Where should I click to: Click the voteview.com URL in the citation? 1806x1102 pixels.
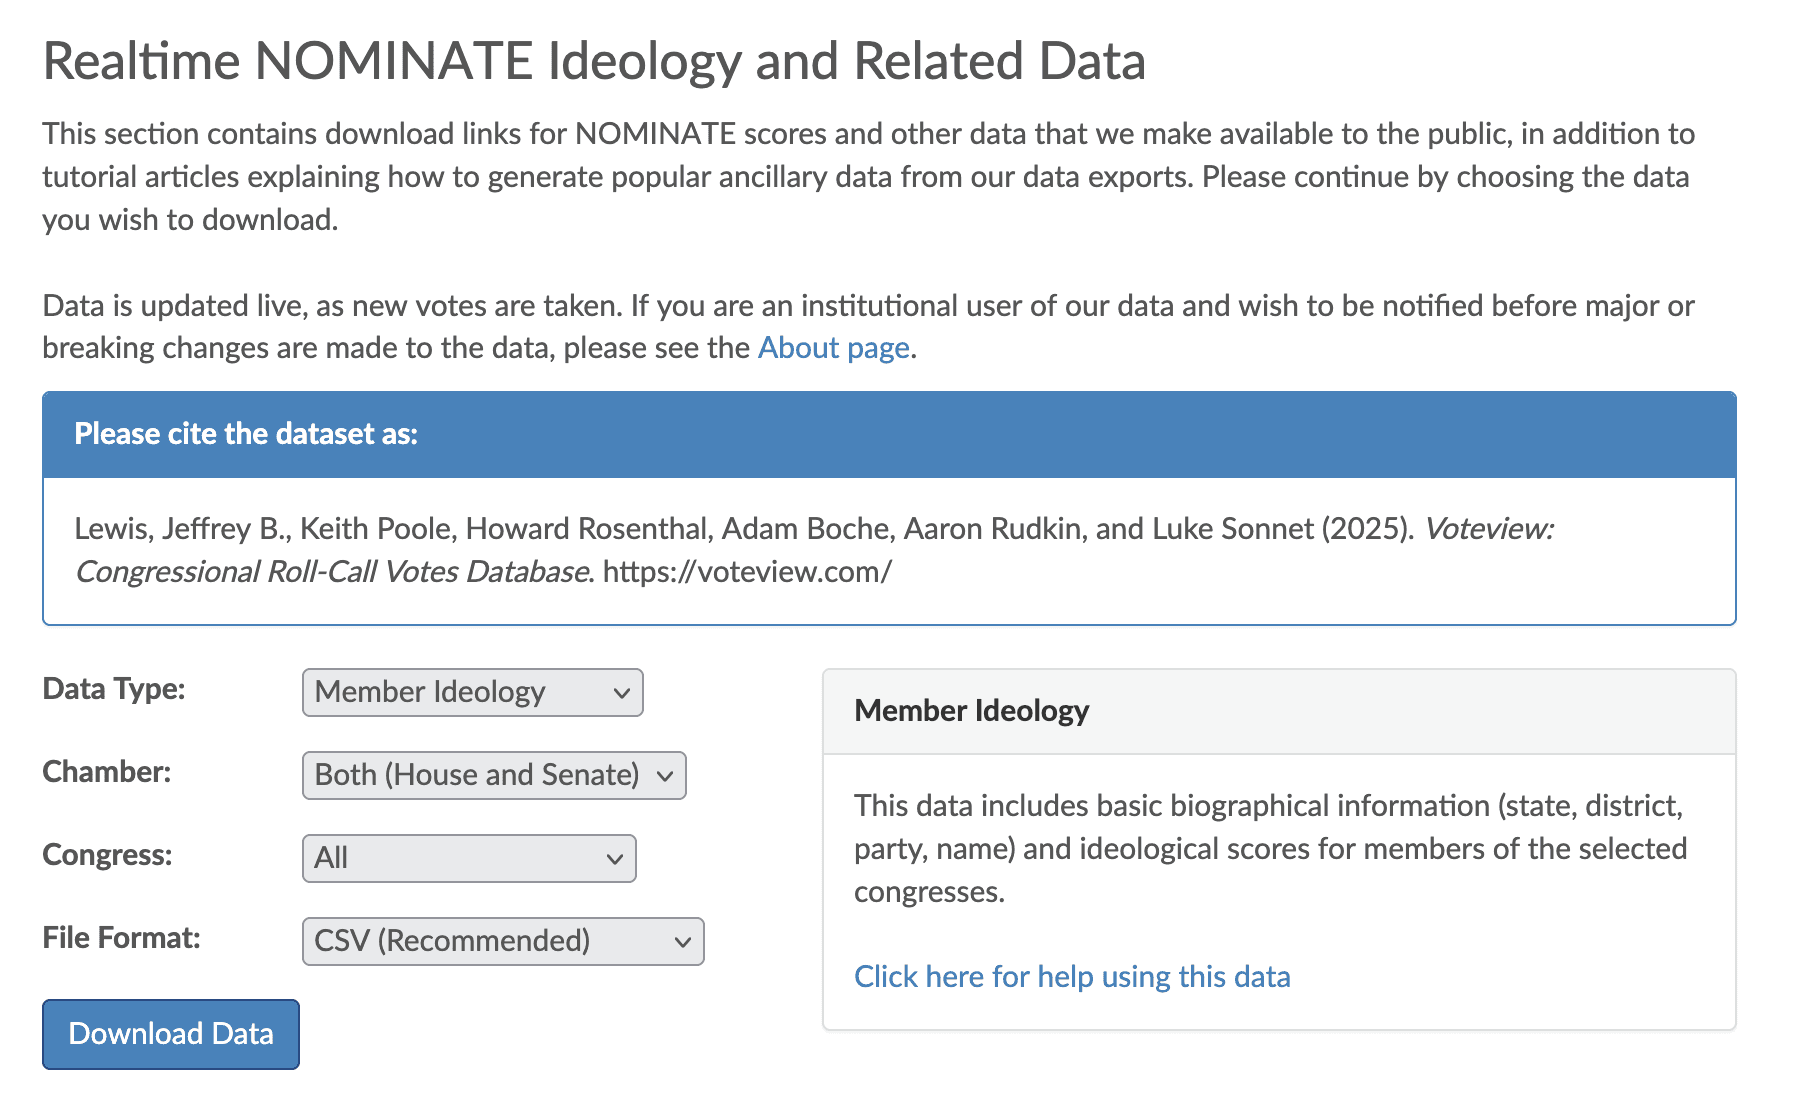click(747, 572)
